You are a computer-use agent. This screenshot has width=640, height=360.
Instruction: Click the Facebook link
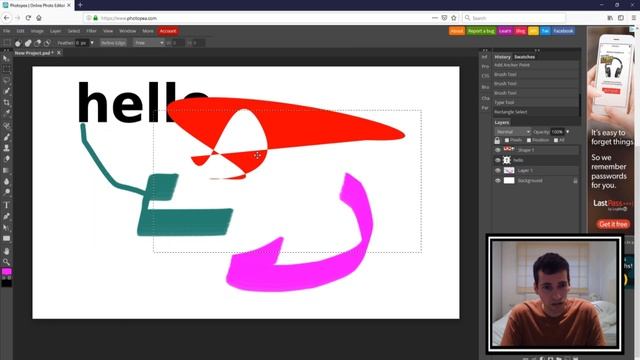click(x=563, y=31)
